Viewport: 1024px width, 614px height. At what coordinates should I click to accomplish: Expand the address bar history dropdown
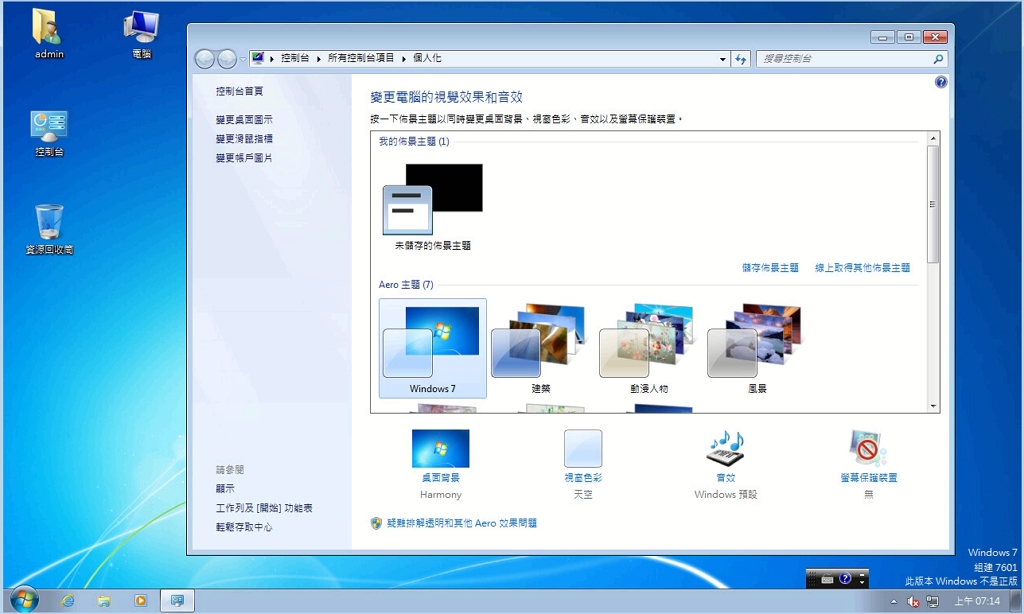click(722, 59)
